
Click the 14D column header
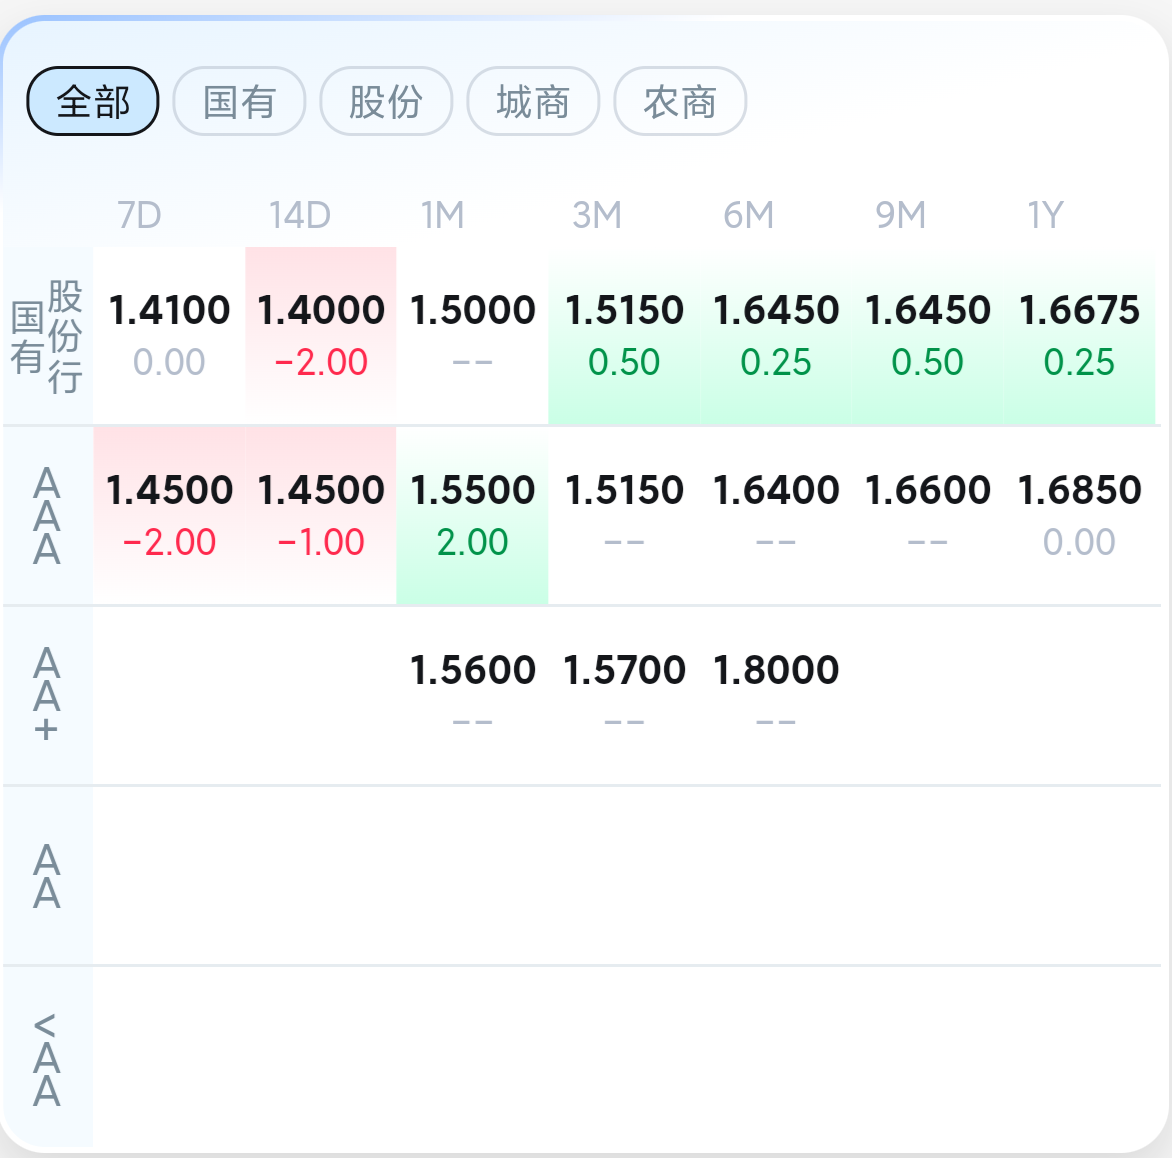(x=299, y=215)
